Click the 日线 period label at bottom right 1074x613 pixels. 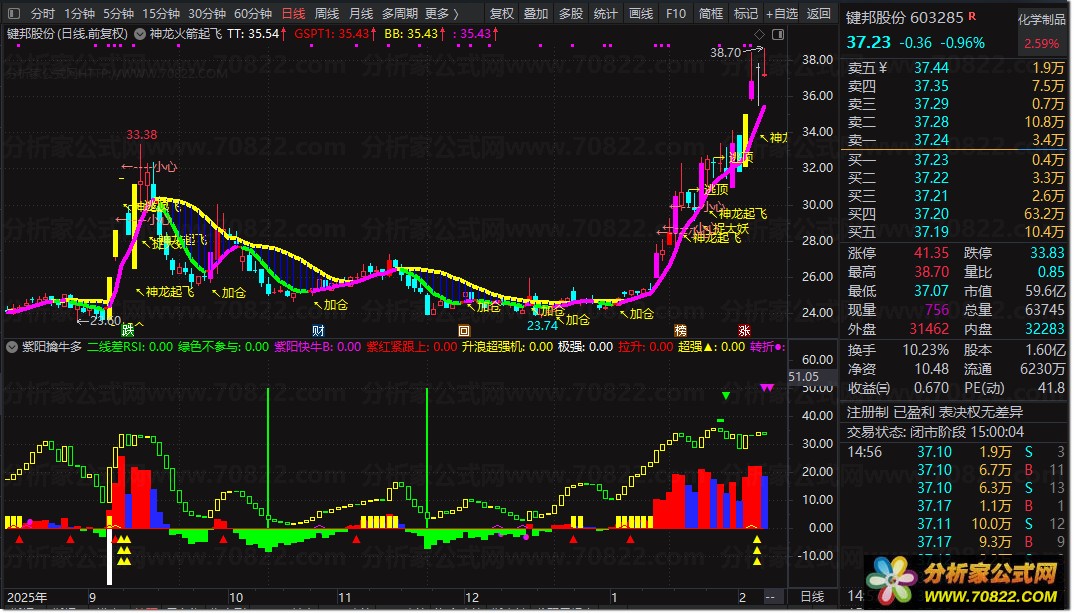812,597
